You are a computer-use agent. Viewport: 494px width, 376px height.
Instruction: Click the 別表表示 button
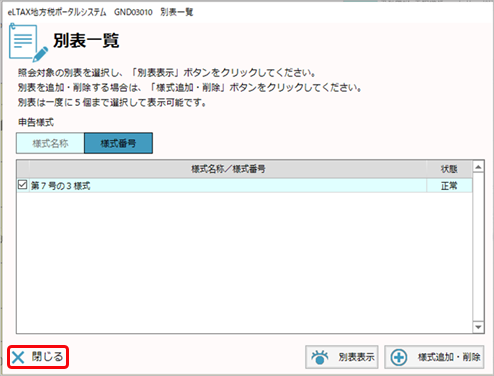[342, 357]
